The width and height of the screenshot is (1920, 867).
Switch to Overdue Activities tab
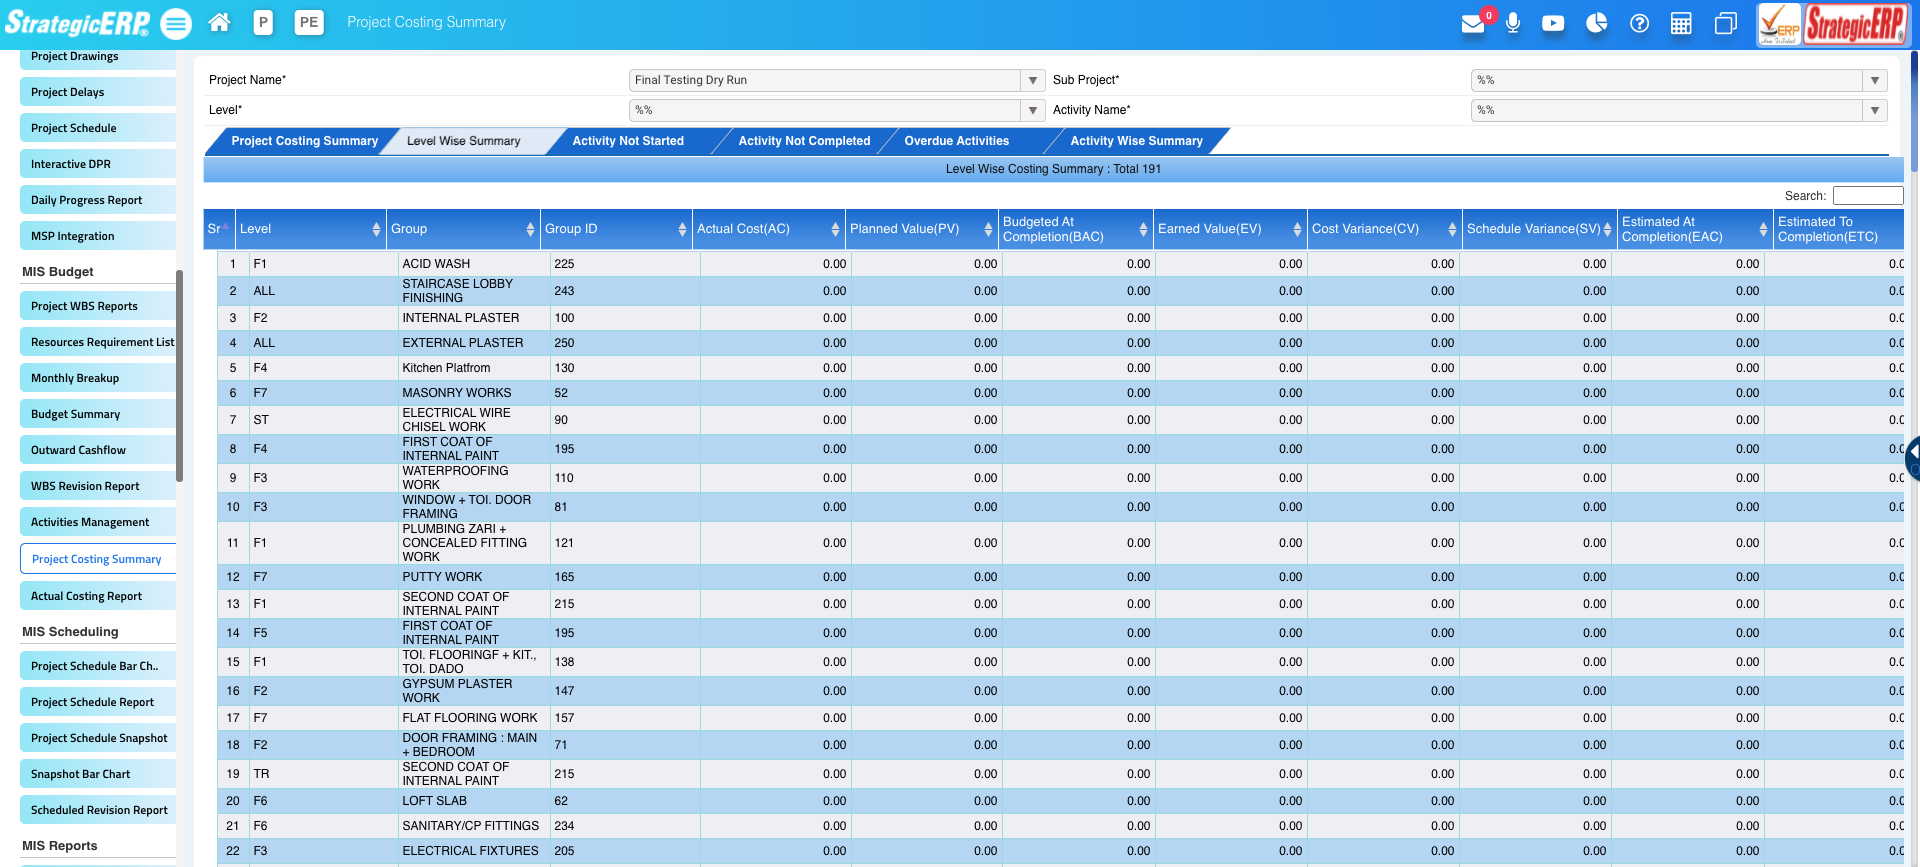tap(957, 141)
